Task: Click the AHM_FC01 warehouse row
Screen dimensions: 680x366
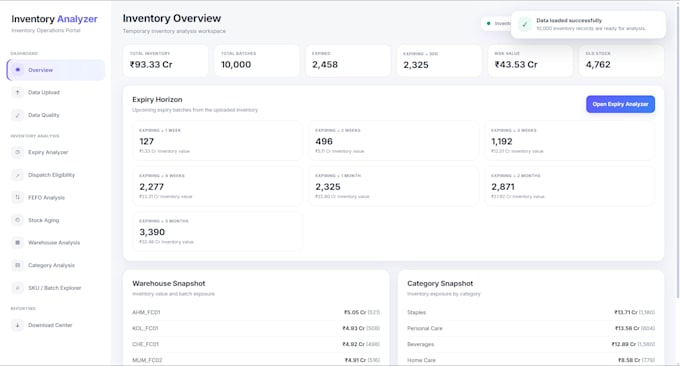Action: tap(256, 312)
